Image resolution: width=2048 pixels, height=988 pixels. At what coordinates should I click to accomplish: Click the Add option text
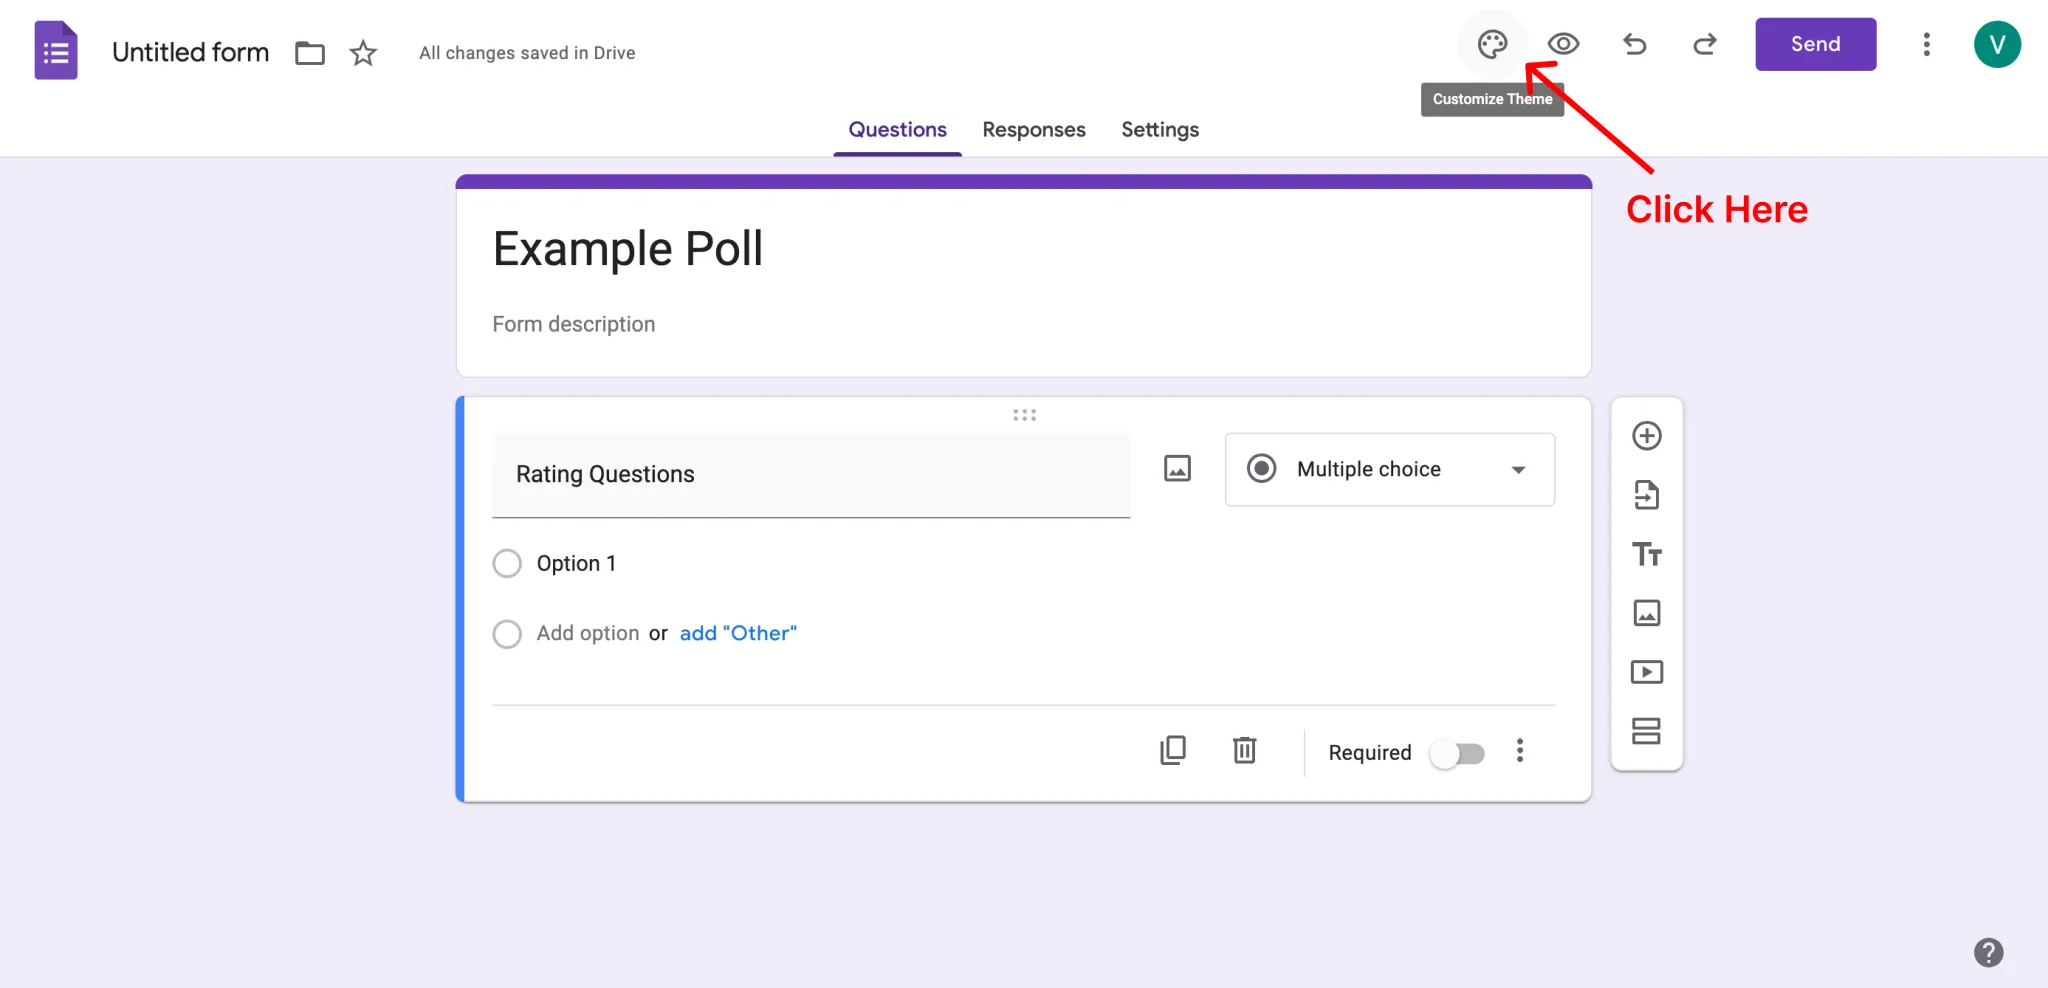coord(588,633)
